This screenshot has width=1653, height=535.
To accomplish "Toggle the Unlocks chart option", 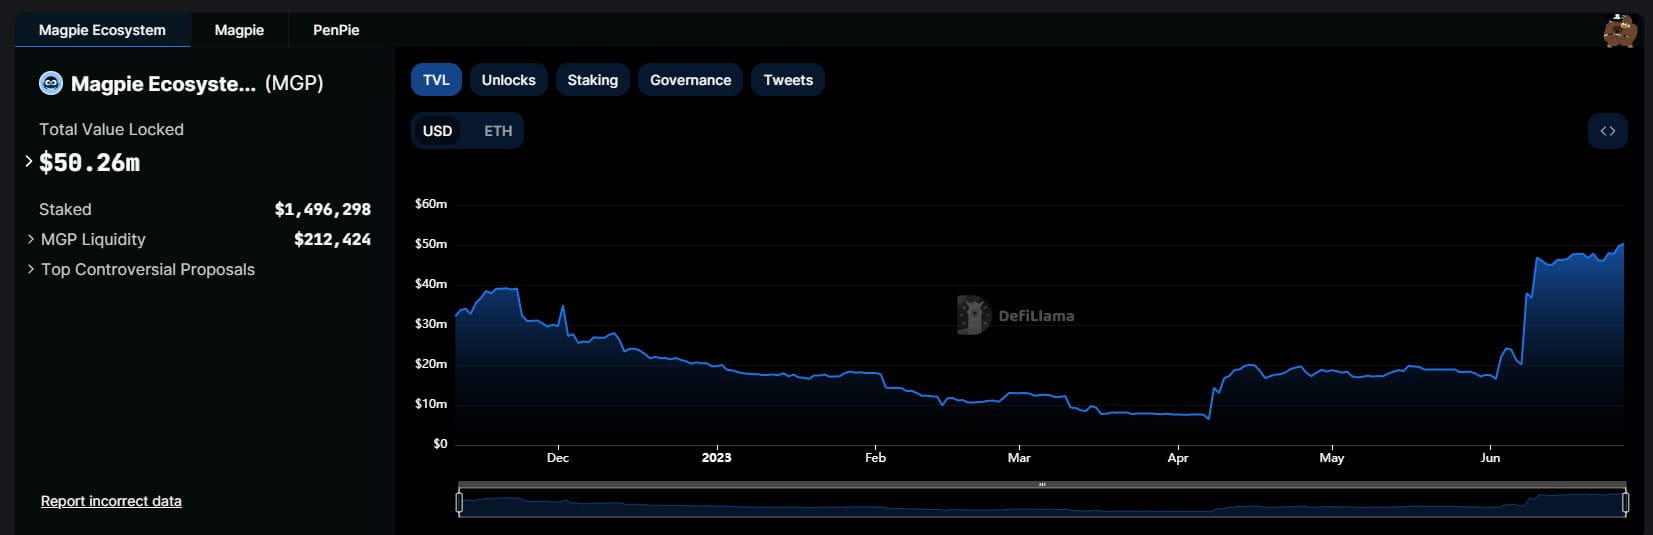I will (508, 80).
